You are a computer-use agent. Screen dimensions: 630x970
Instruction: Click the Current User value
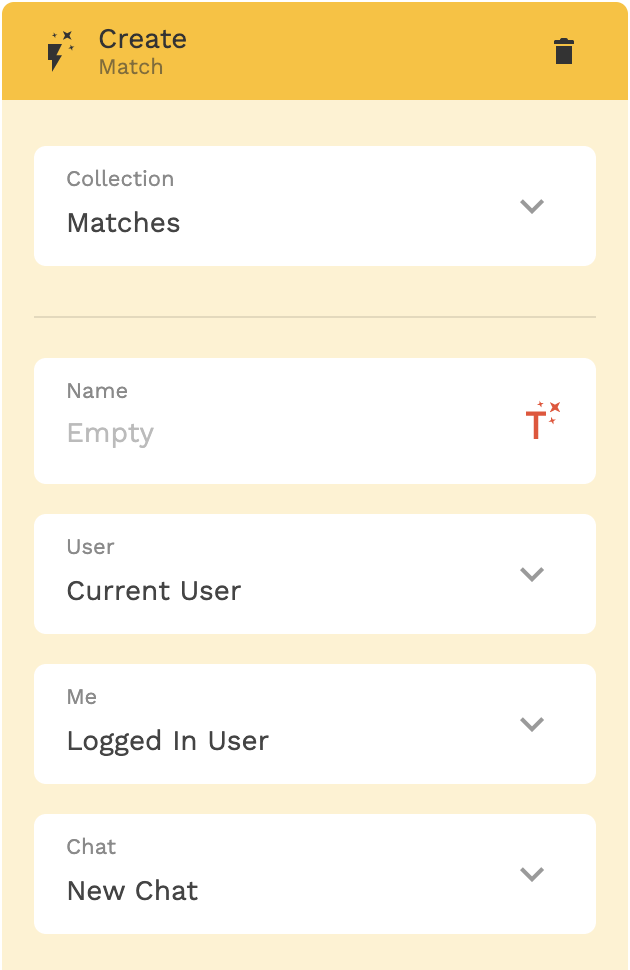154,591
